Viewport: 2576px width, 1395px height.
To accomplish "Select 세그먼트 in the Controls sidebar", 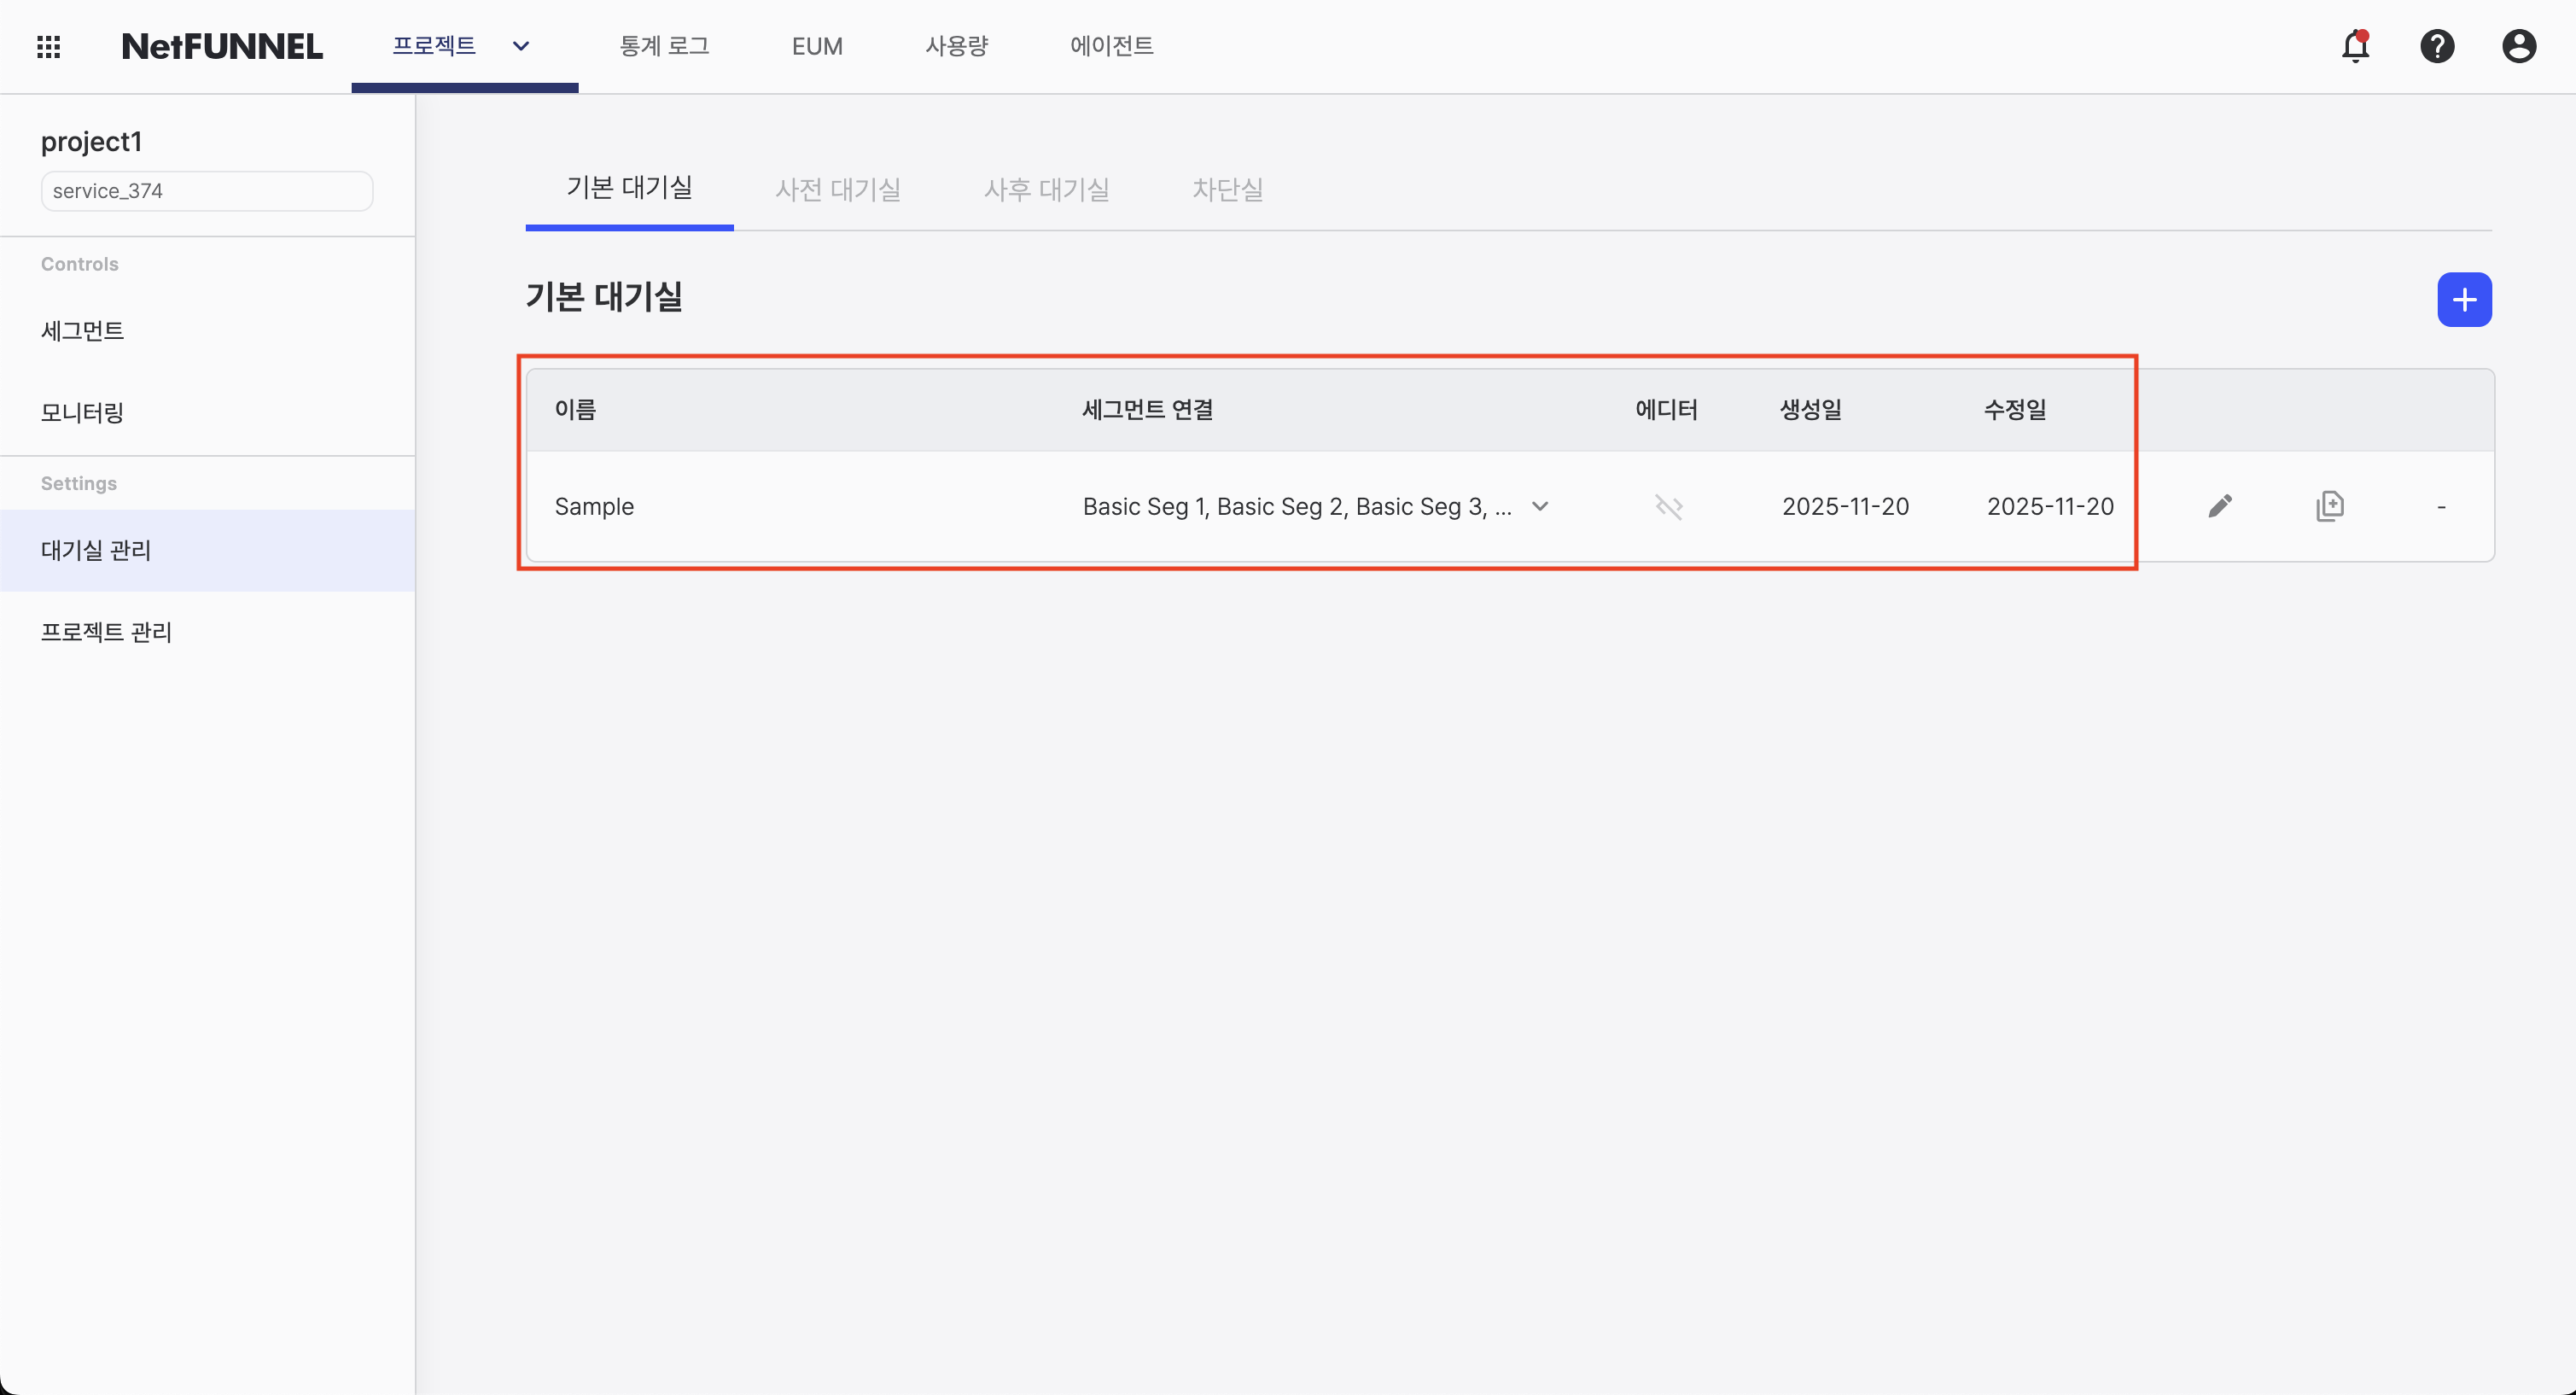I will coord(83,330).
